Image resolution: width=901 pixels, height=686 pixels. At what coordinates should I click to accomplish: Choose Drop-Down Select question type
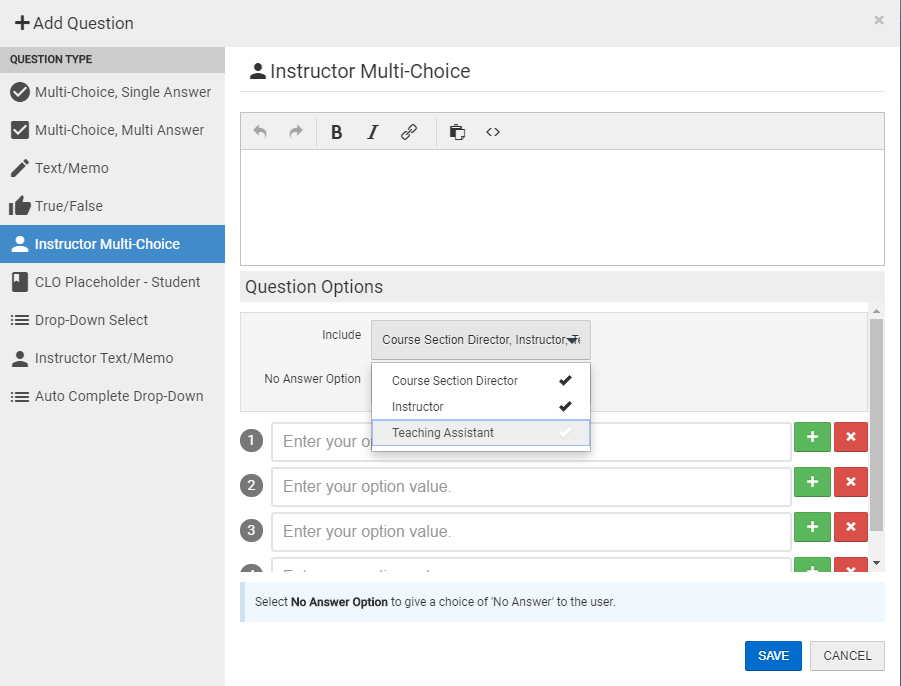click(112, 320)
